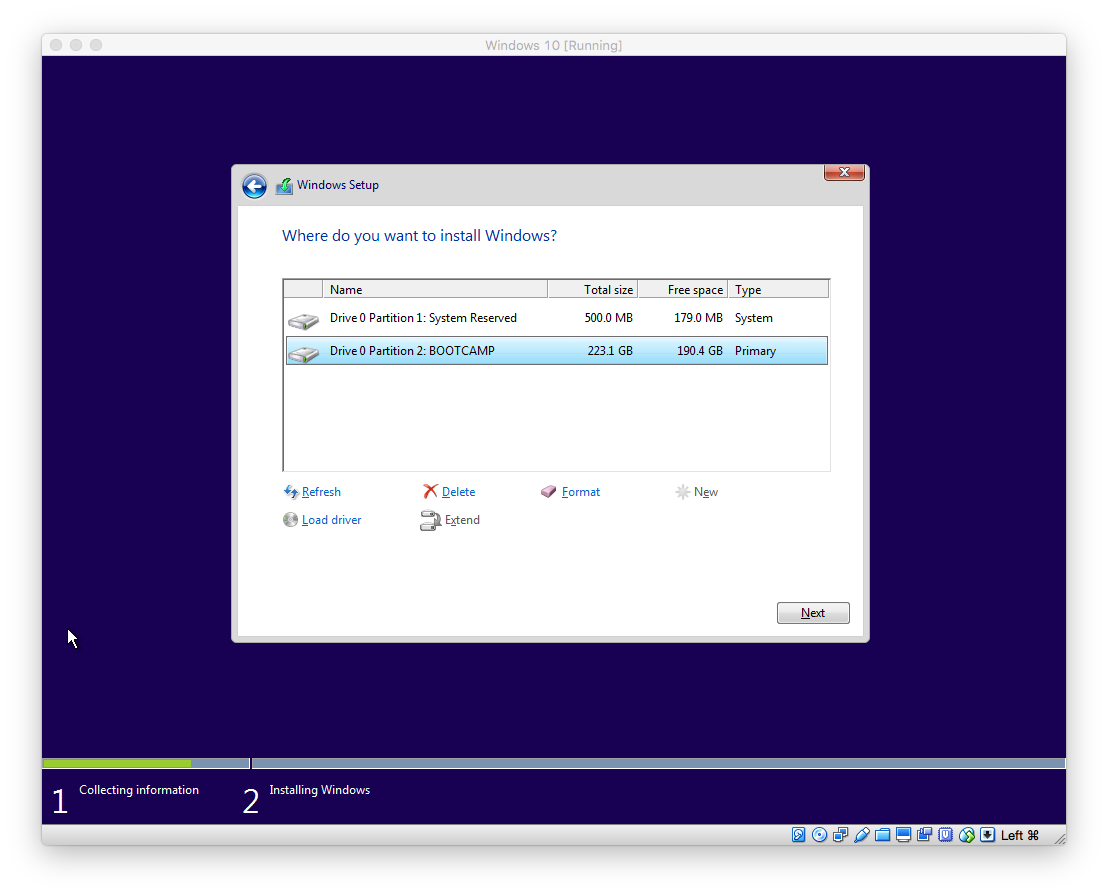Click the macOS red close window button
This screenshot has width=1108, height=895.
pos(57,45)
